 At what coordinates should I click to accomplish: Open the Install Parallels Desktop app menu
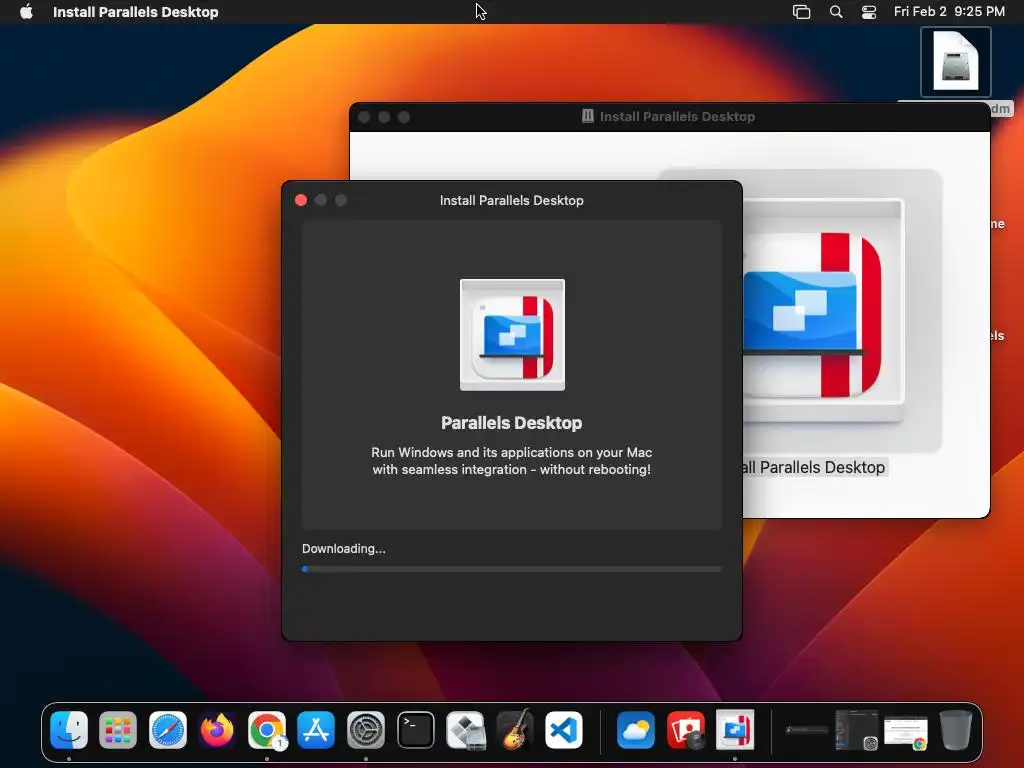135,12
